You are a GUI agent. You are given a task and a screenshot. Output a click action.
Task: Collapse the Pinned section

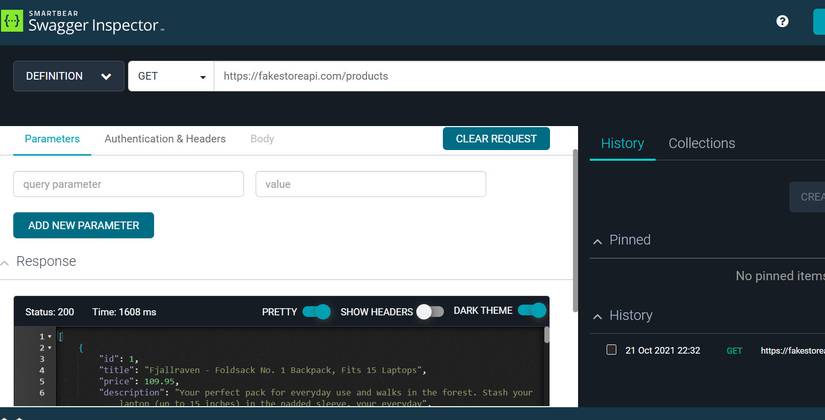tap(597, 242)
